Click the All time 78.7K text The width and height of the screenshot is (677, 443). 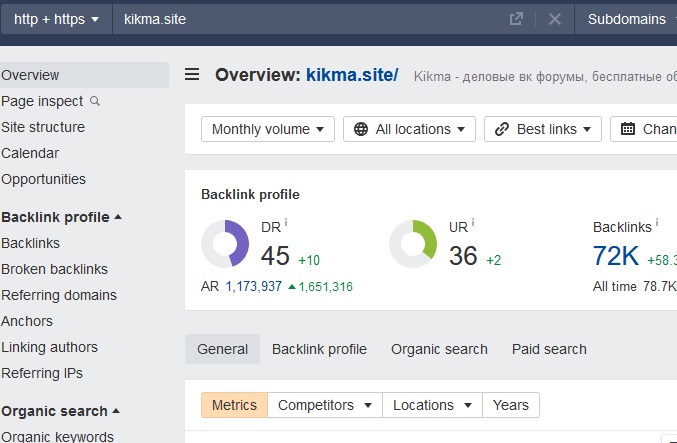coord(635,286)
